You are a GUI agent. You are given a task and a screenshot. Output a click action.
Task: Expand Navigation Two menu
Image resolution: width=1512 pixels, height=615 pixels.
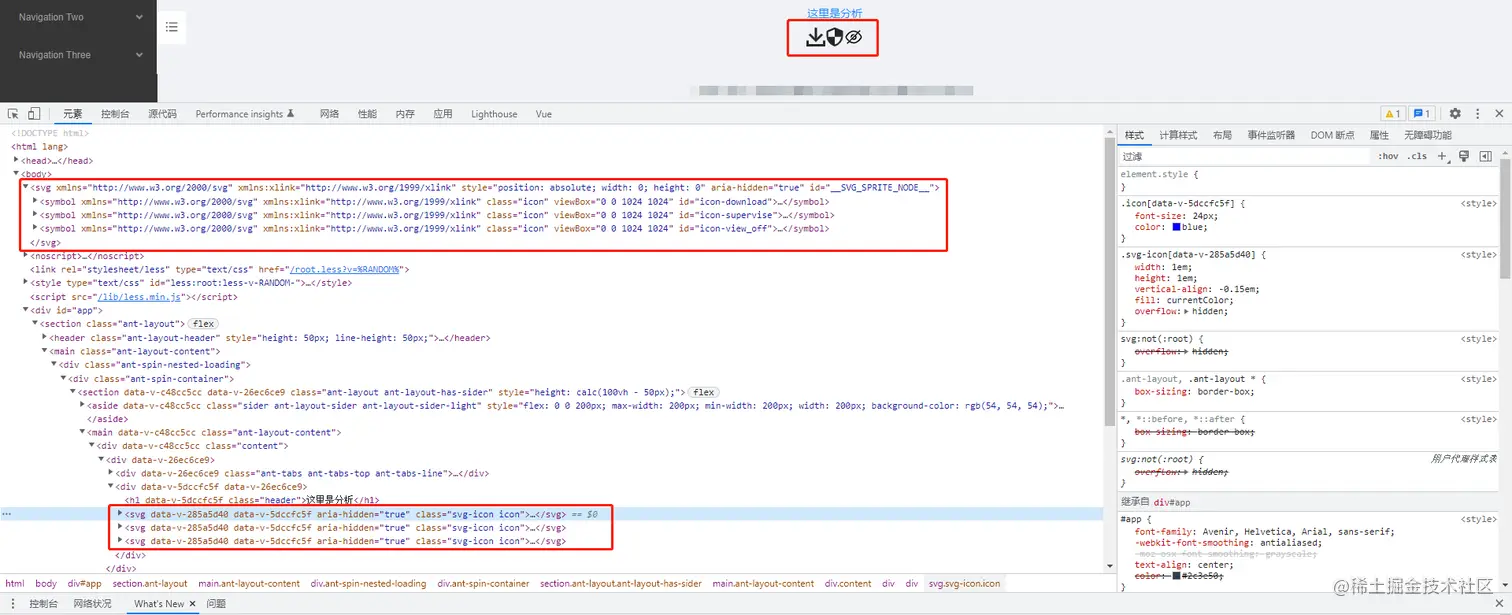pyautogui.click(x=78, y=17)
